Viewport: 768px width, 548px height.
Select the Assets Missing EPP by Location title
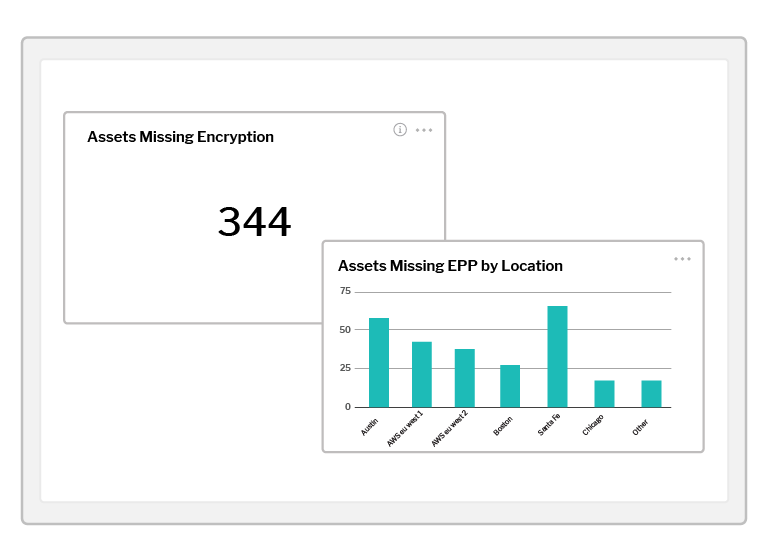(450, 266)
